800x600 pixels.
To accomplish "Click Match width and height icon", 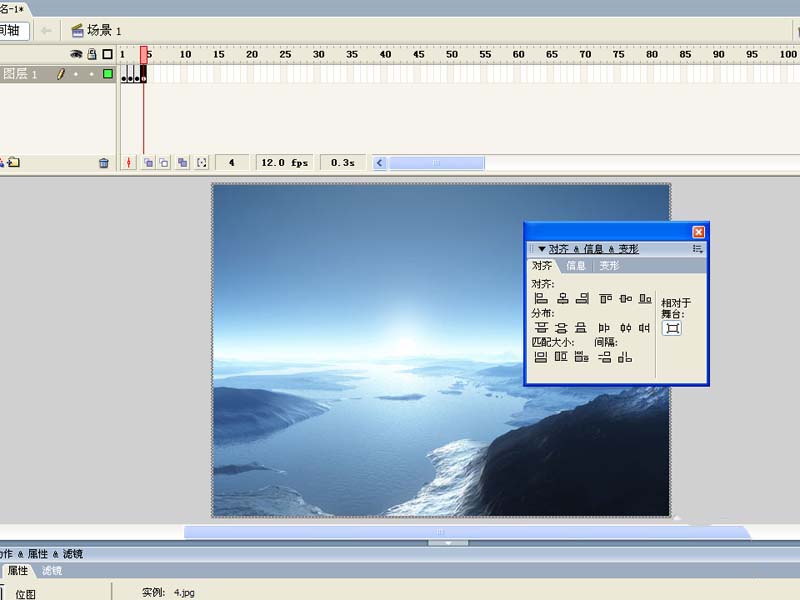I will [582, 357].
